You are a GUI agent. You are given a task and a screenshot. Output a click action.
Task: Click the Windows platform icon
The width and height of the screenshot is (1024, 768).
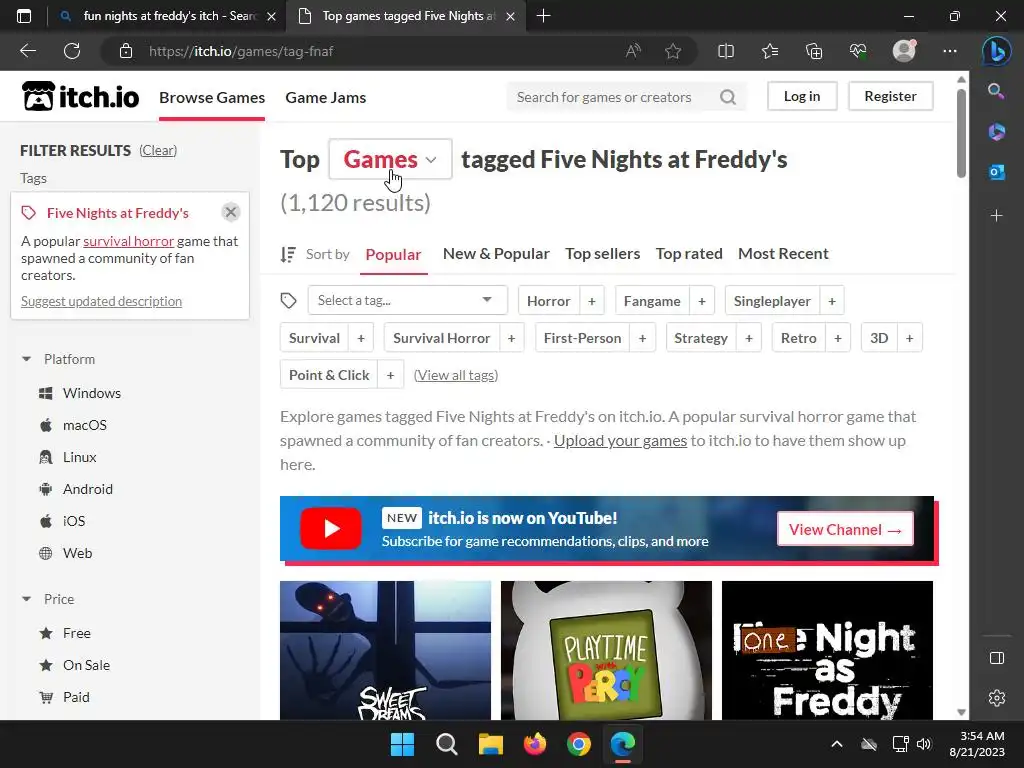pos(46,393)
